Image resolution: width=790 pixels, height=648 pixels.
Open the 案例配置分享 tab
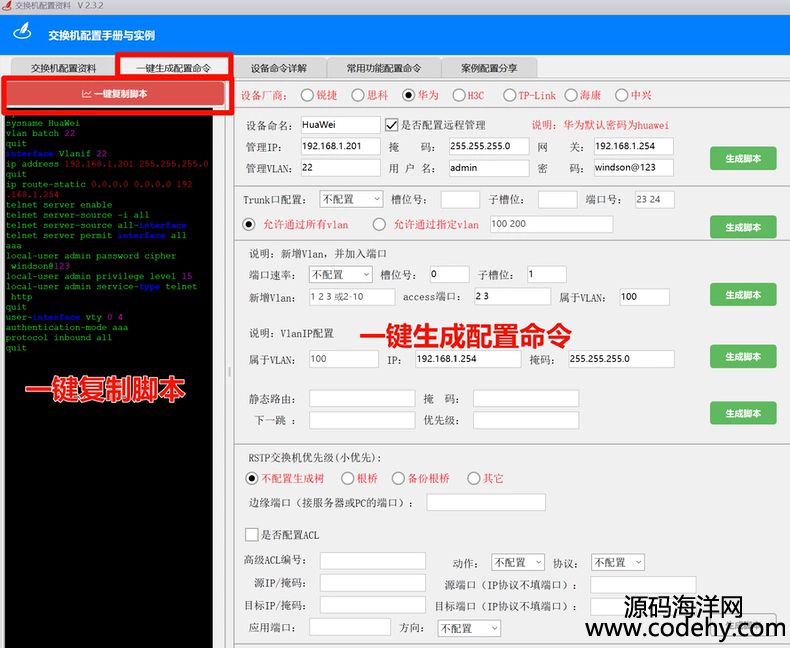[489, 68]
